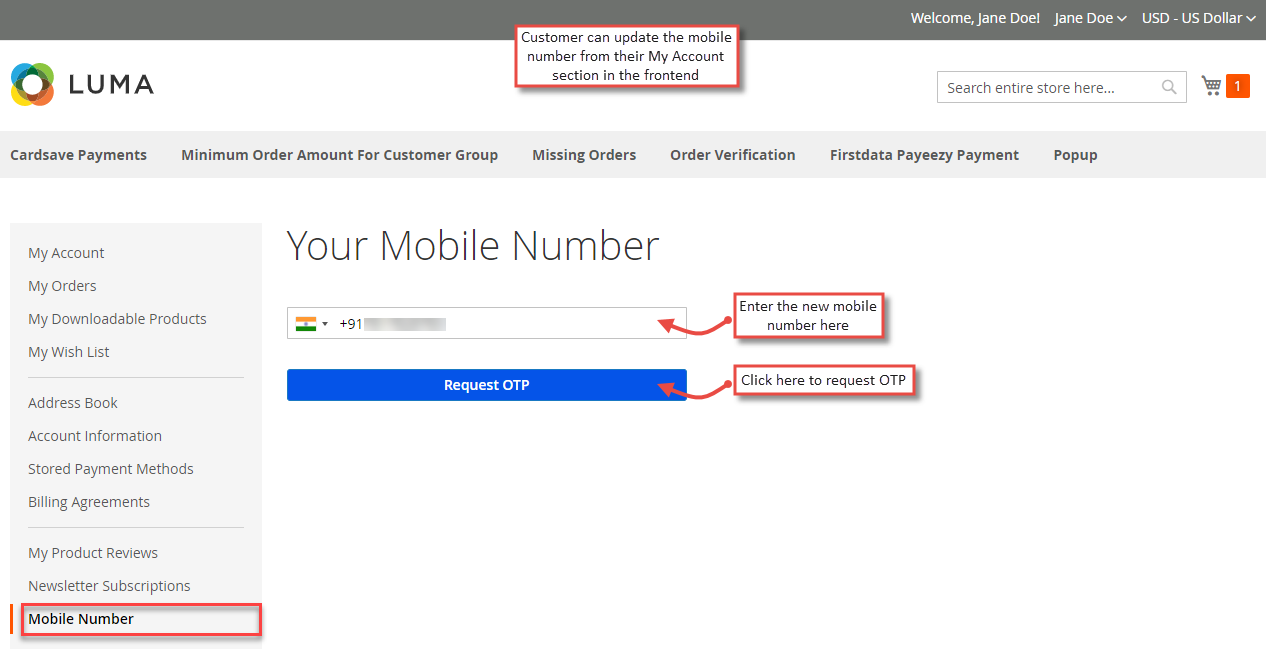
Task: Switch to the Cardsave Payments menu
Action: pyautogui.click(x=78, y=154)
